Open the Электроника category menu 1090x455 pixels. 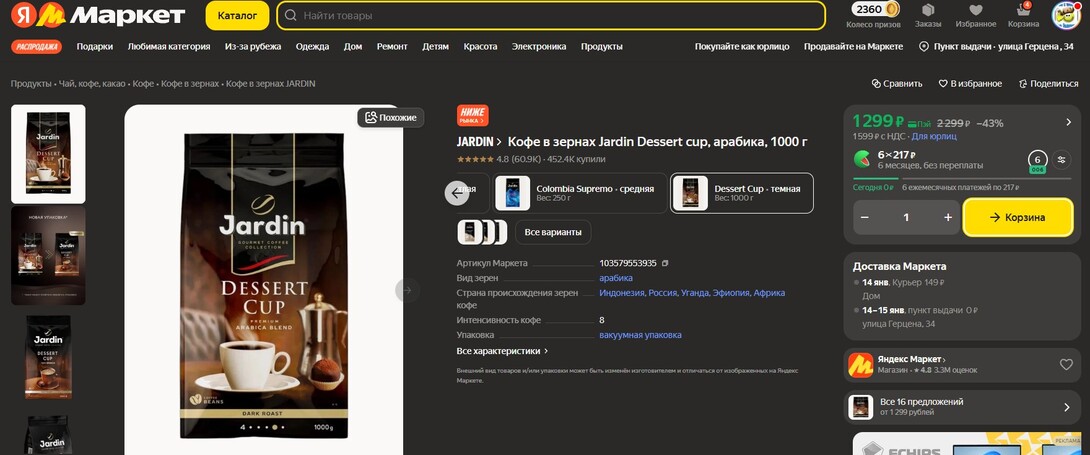pos(538,46)
